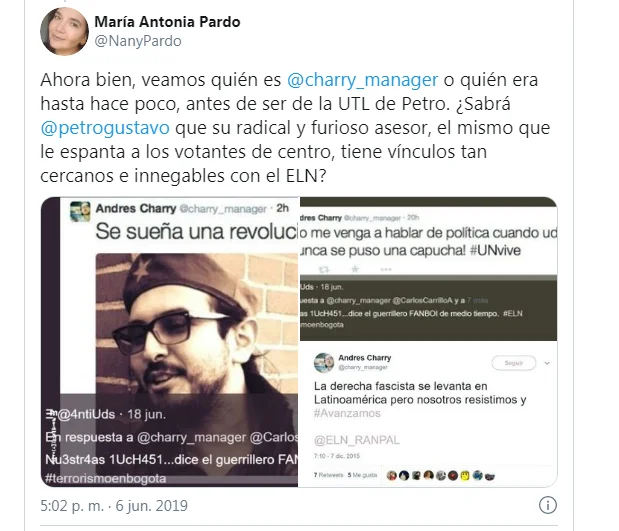Open the tweet info icon
Image resolution: width=619 pixels, height=531 pixels.
coord(548,505)
